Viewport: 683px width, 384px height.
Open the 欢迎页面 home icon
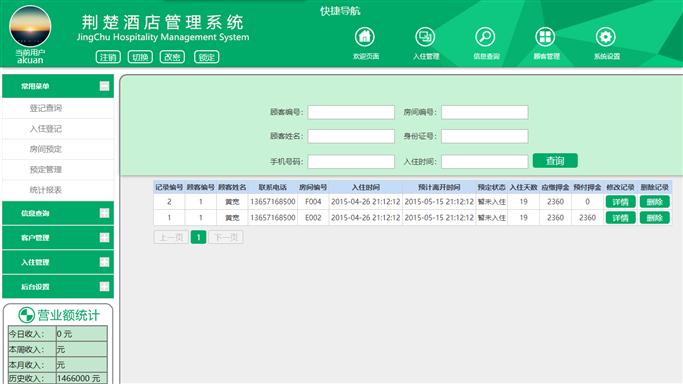click(x=365, y=37)
